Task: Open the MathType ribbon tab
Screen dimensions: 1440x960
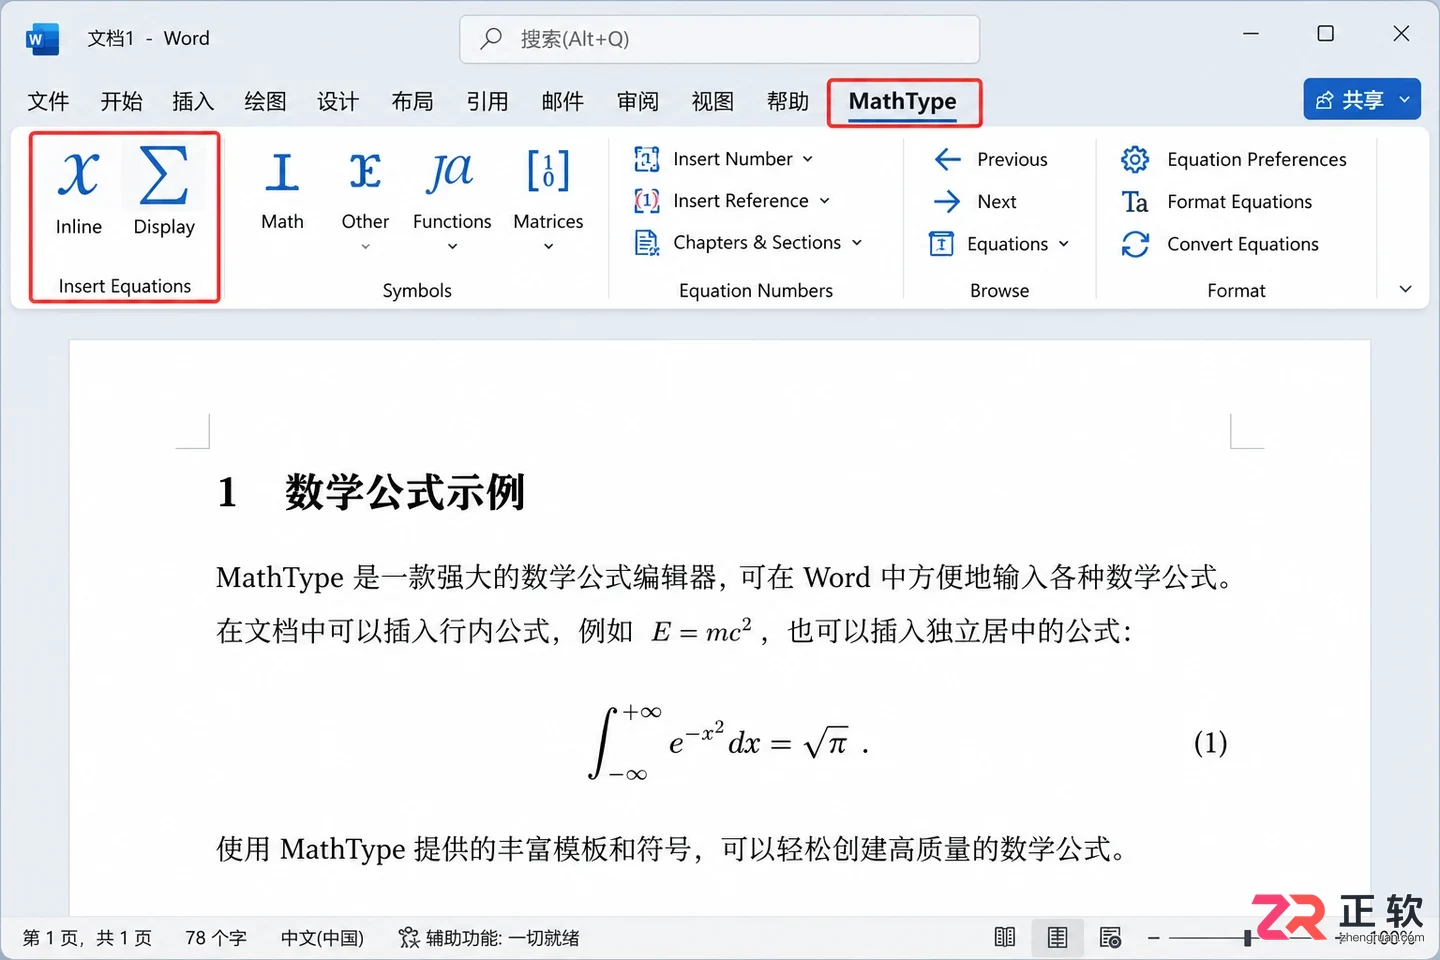Action: pos(903,102)
